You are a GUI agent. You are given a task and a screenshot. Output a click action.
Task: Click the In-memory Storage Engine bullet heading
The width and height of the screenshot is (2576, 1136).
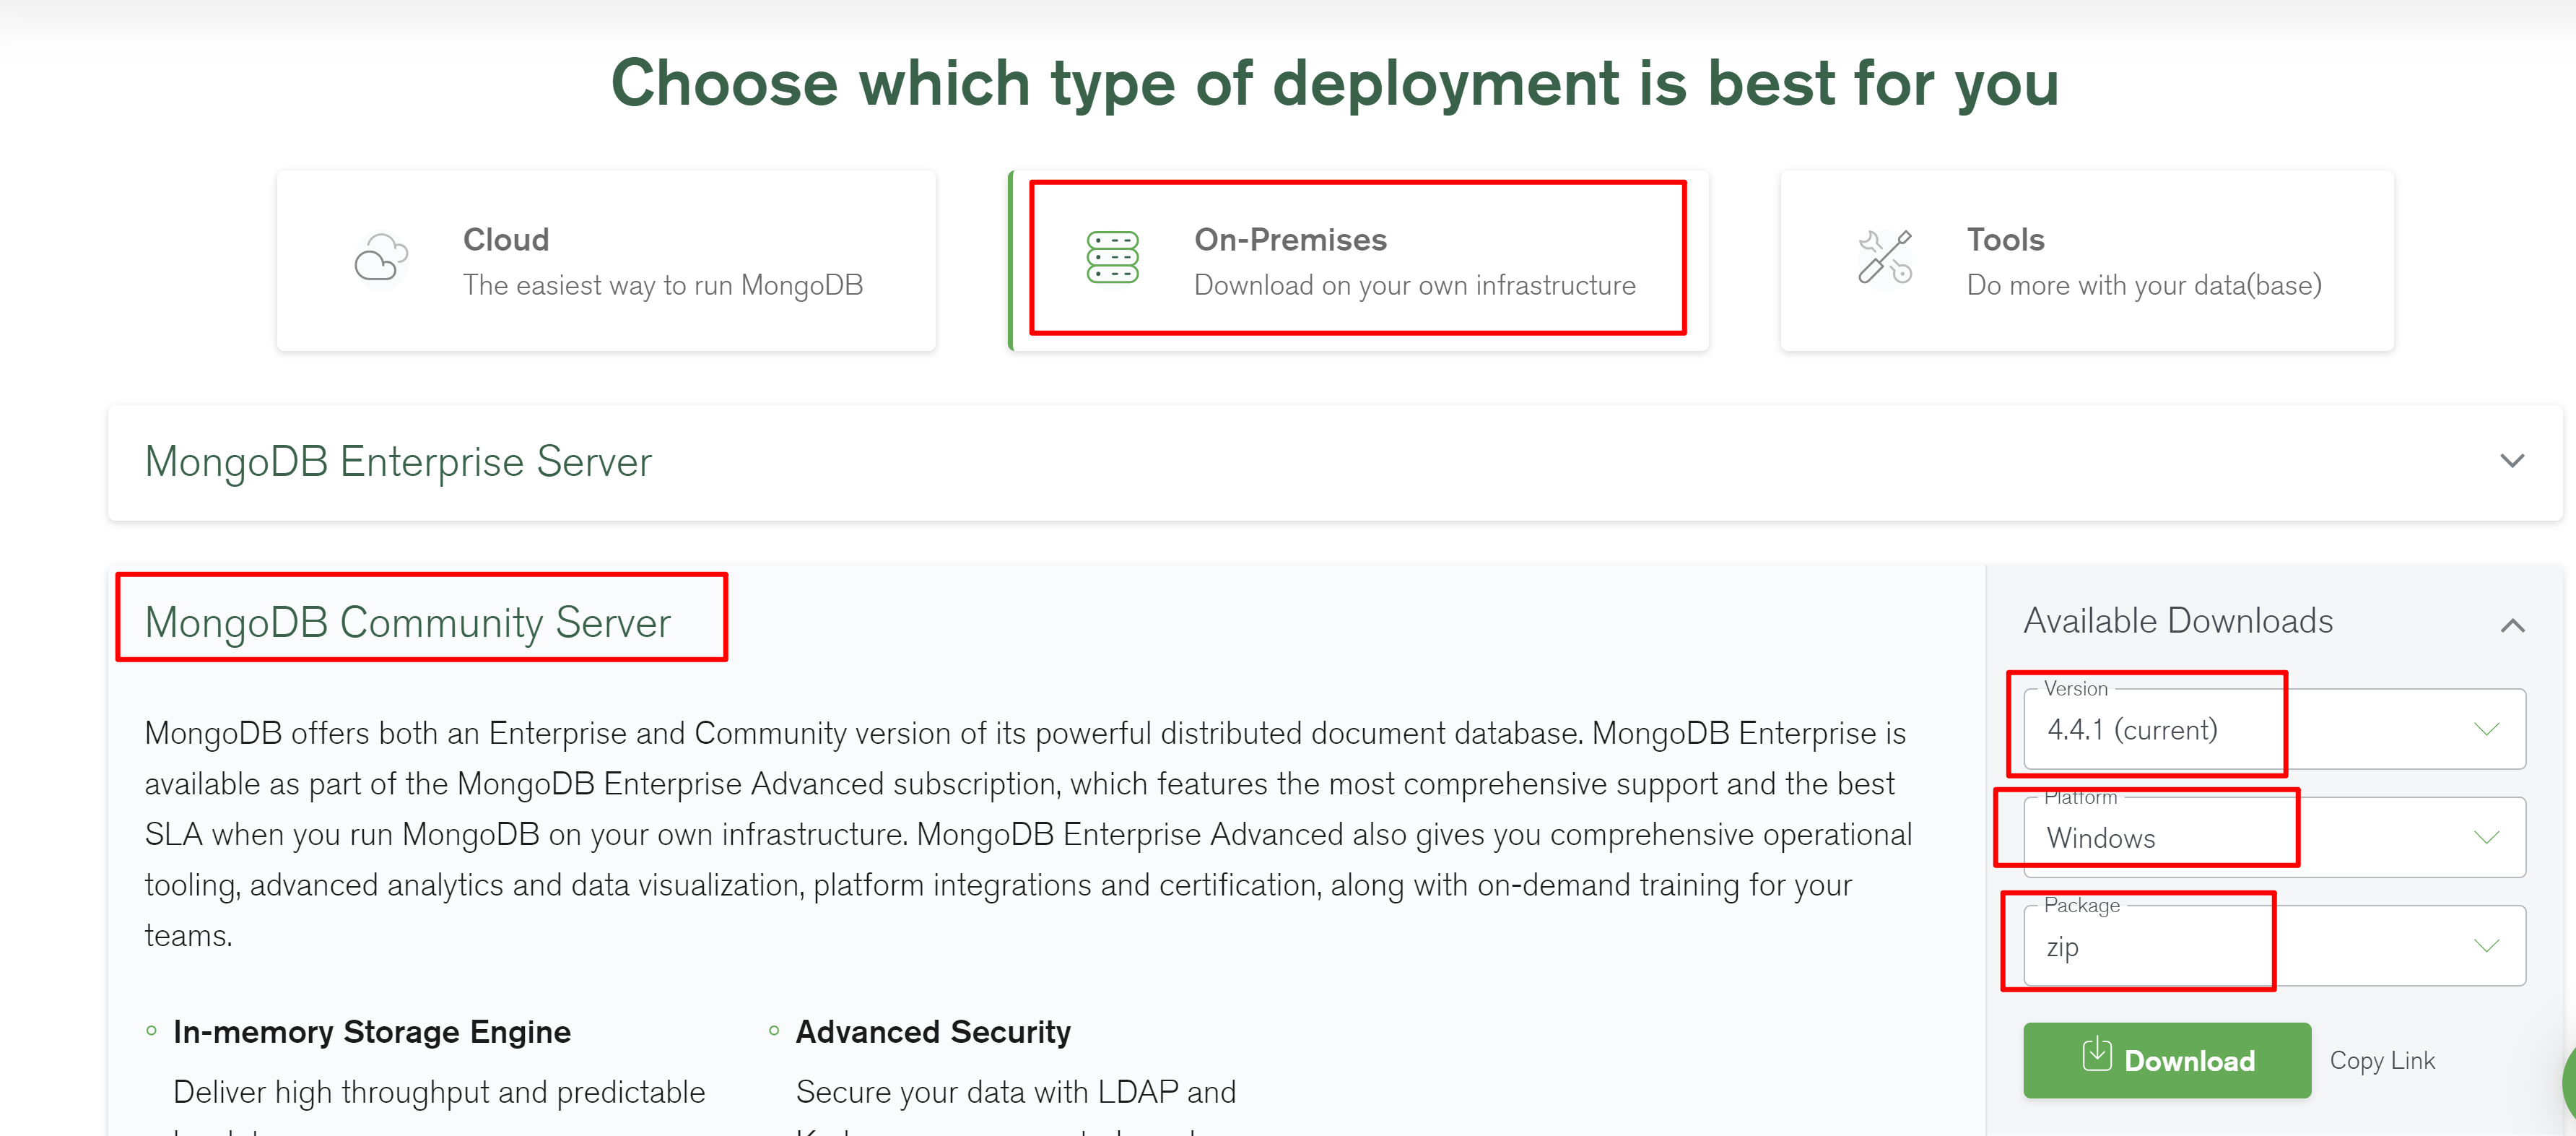(372, 1032)
